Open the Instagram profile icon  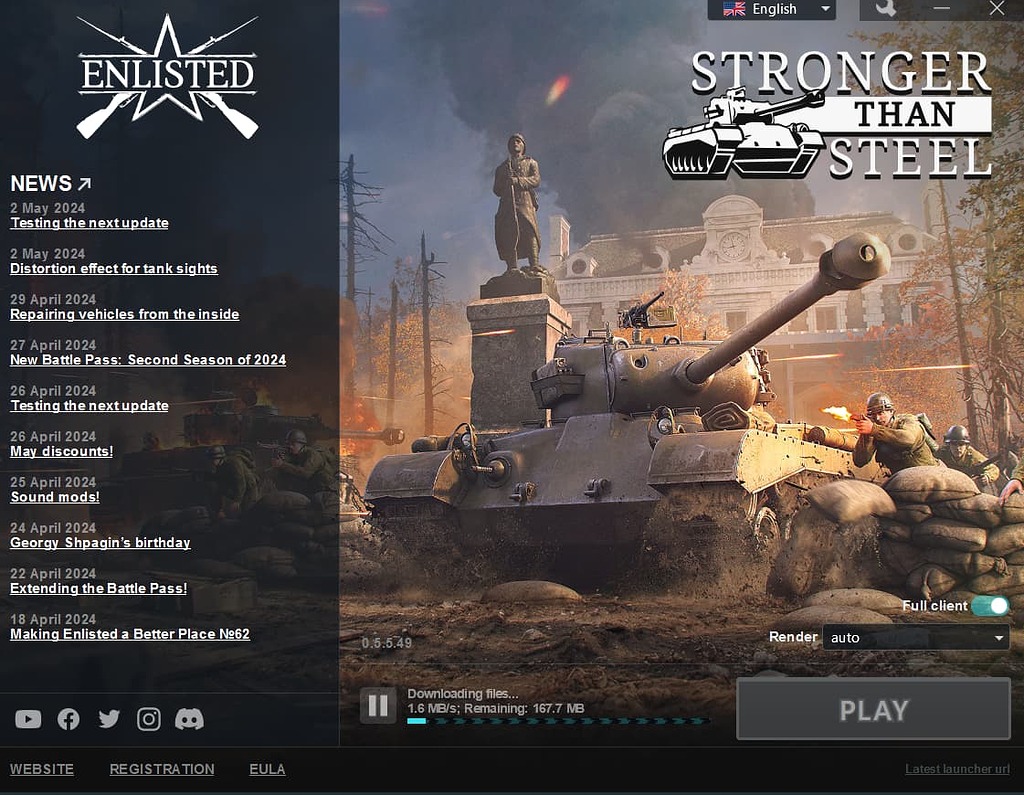pos(149,719)
